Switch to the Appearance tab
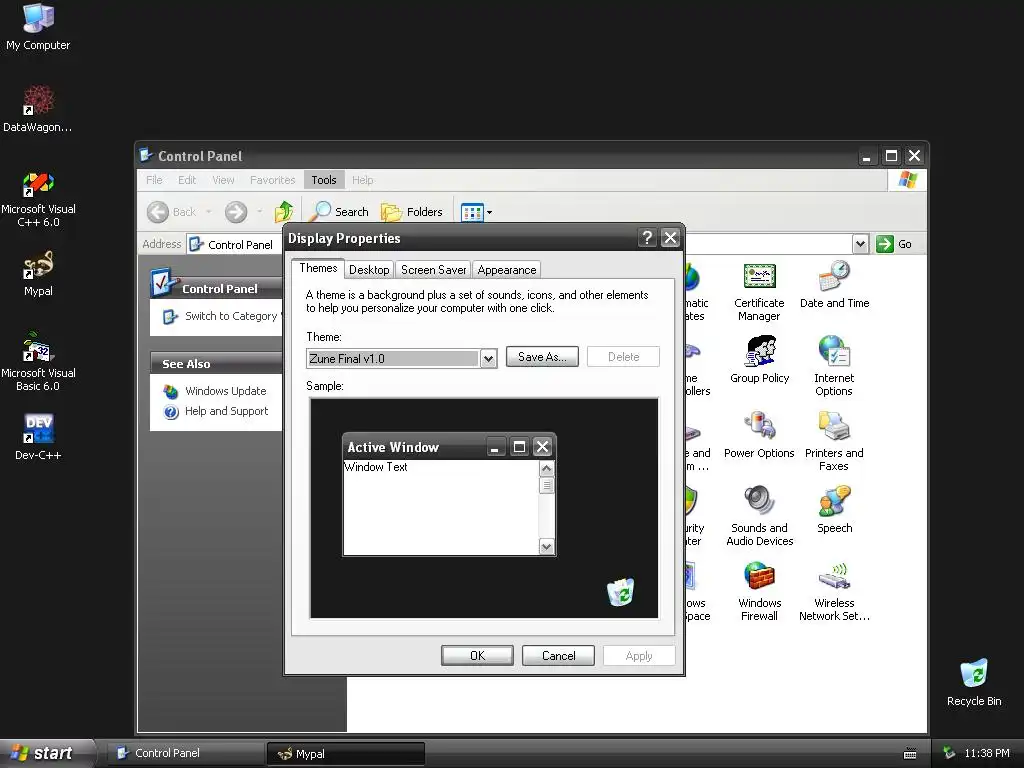The height and width of the screenshot is (768, 1024). tap(507, 270)
